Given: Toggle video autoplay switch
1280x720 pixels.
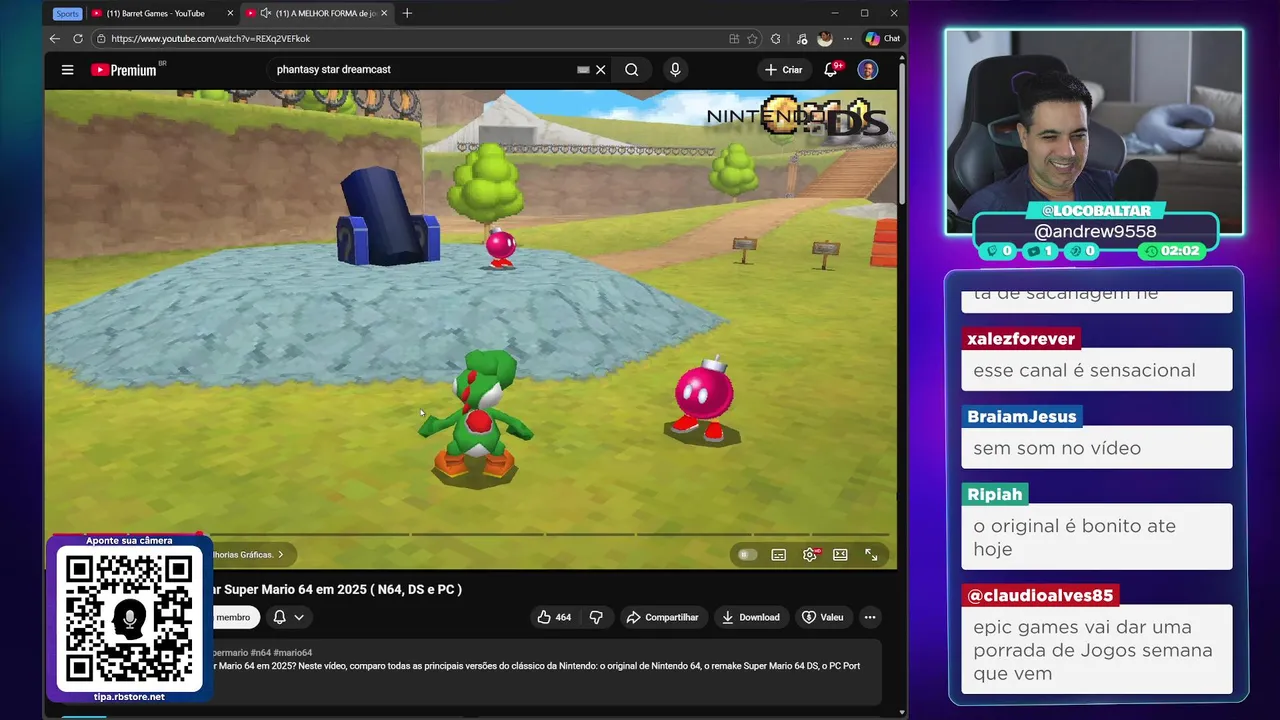Looking at the screenshot, I should tap(747, 555).
